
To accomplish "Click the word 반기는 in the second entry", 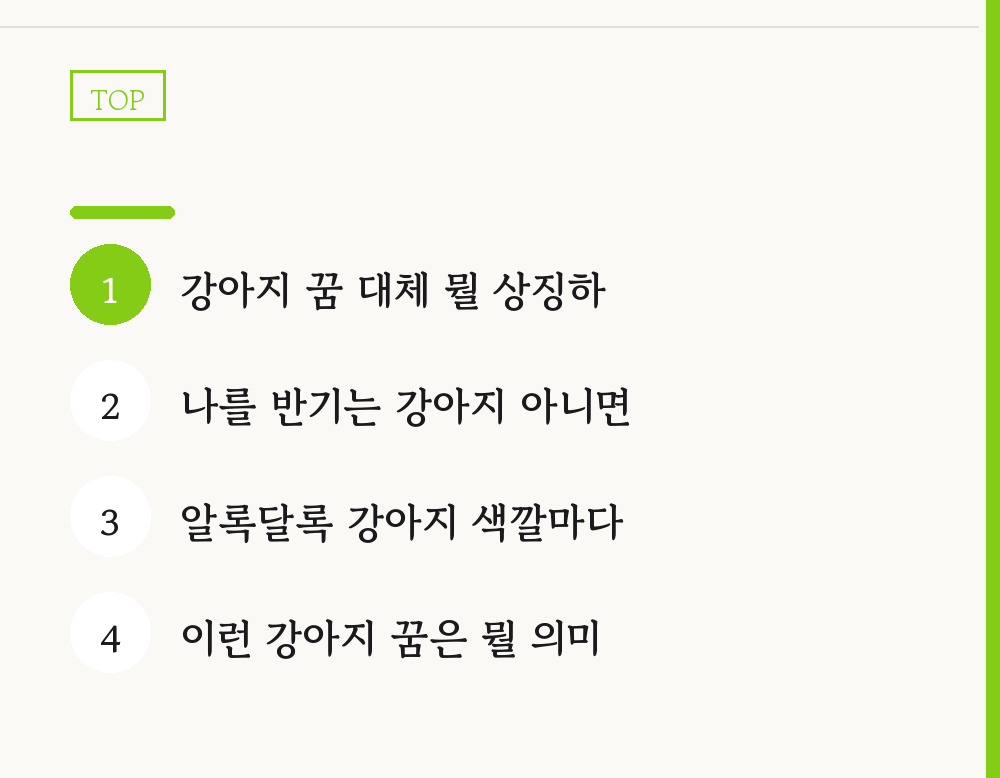I will point(326,407).
